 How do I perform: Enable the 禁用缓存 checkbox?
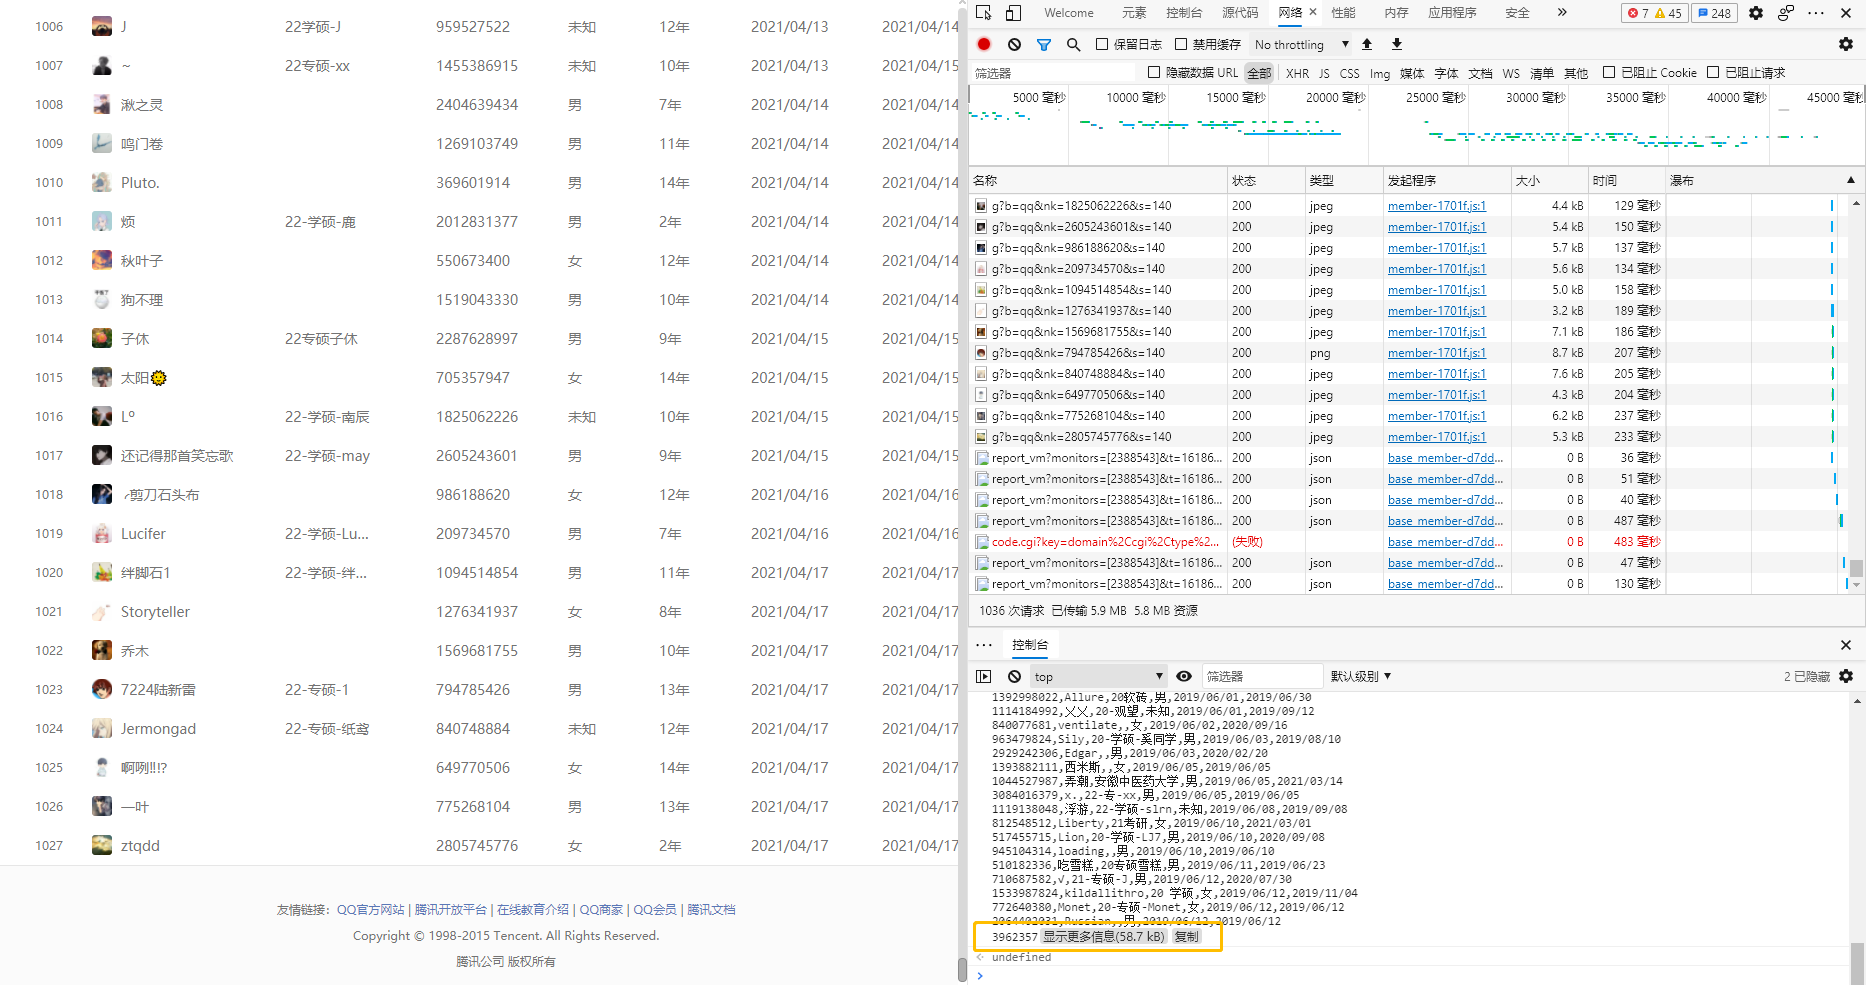tap(1181, 44)
